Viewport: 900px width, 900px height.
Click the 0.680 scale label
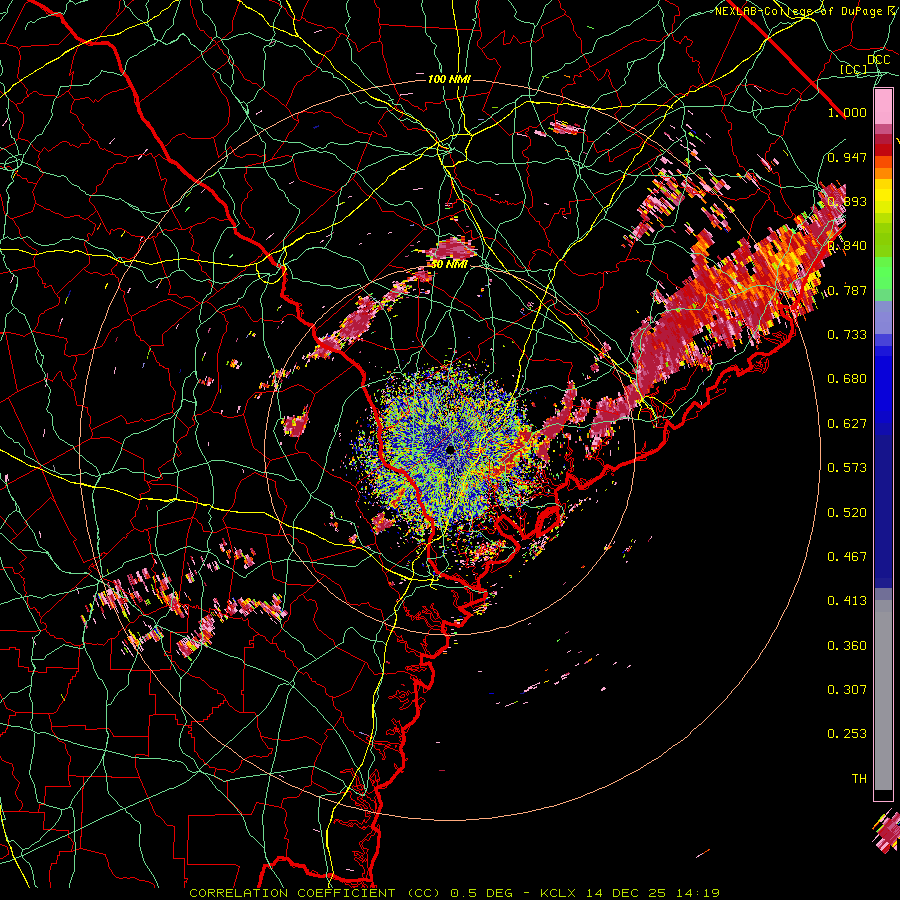click(x=847, y=379)
